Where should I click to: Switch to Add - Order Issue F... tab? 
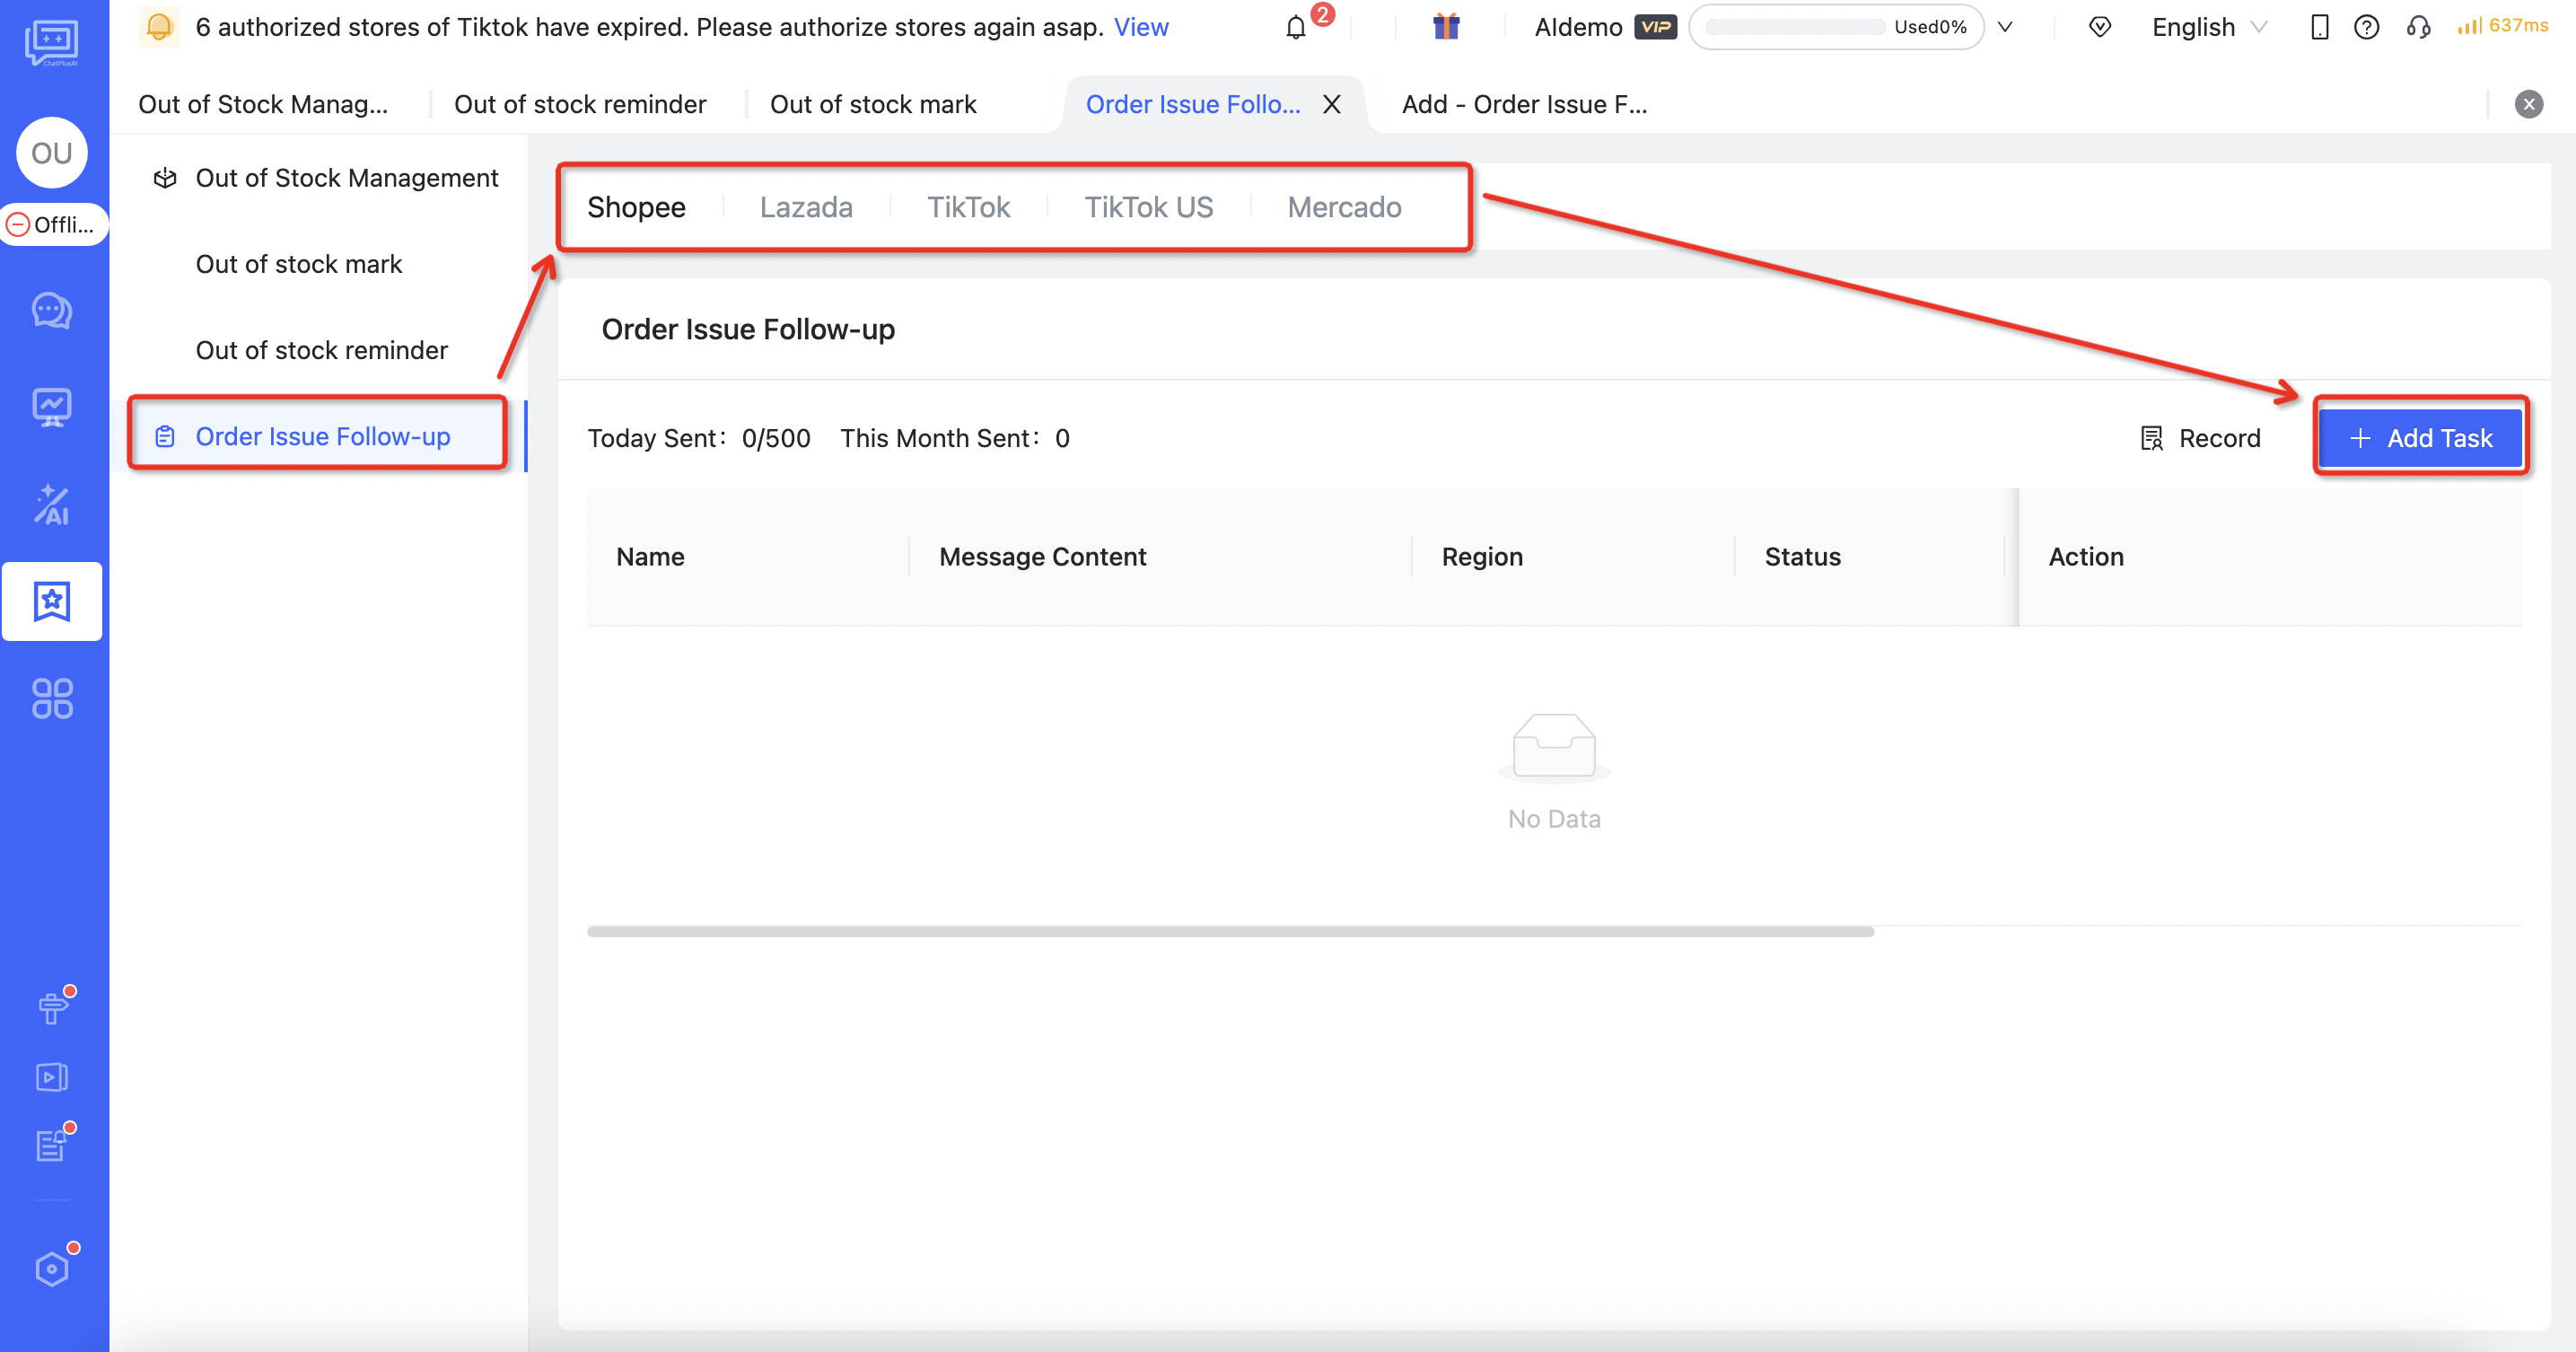1524,104
